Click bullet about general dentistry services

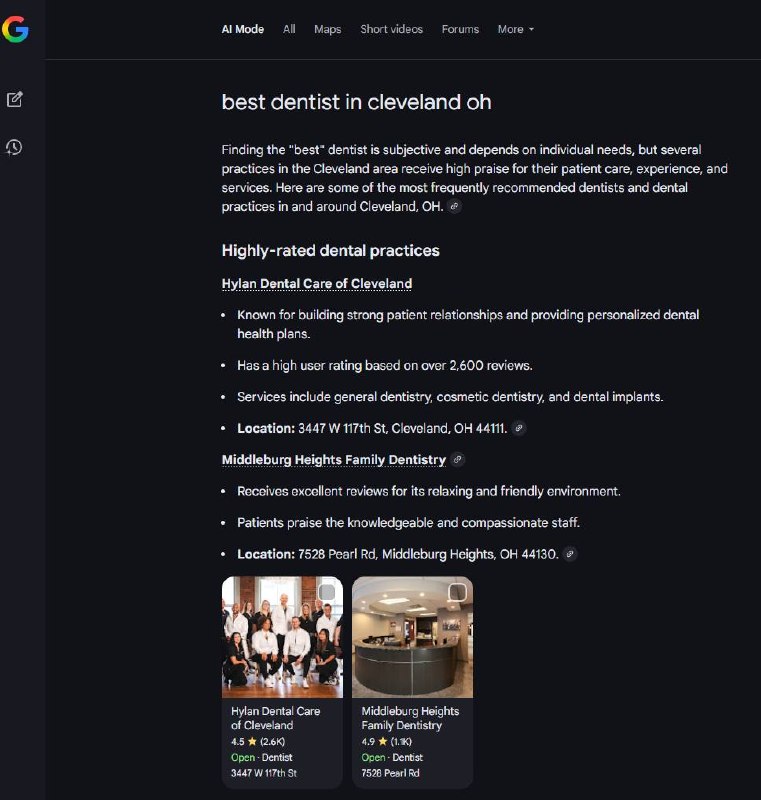pos(450,397)
